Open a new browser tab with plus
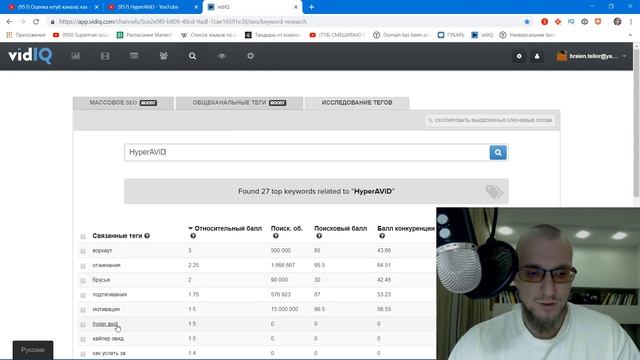Screen dimensions: 640x360 tap(311, 7)
